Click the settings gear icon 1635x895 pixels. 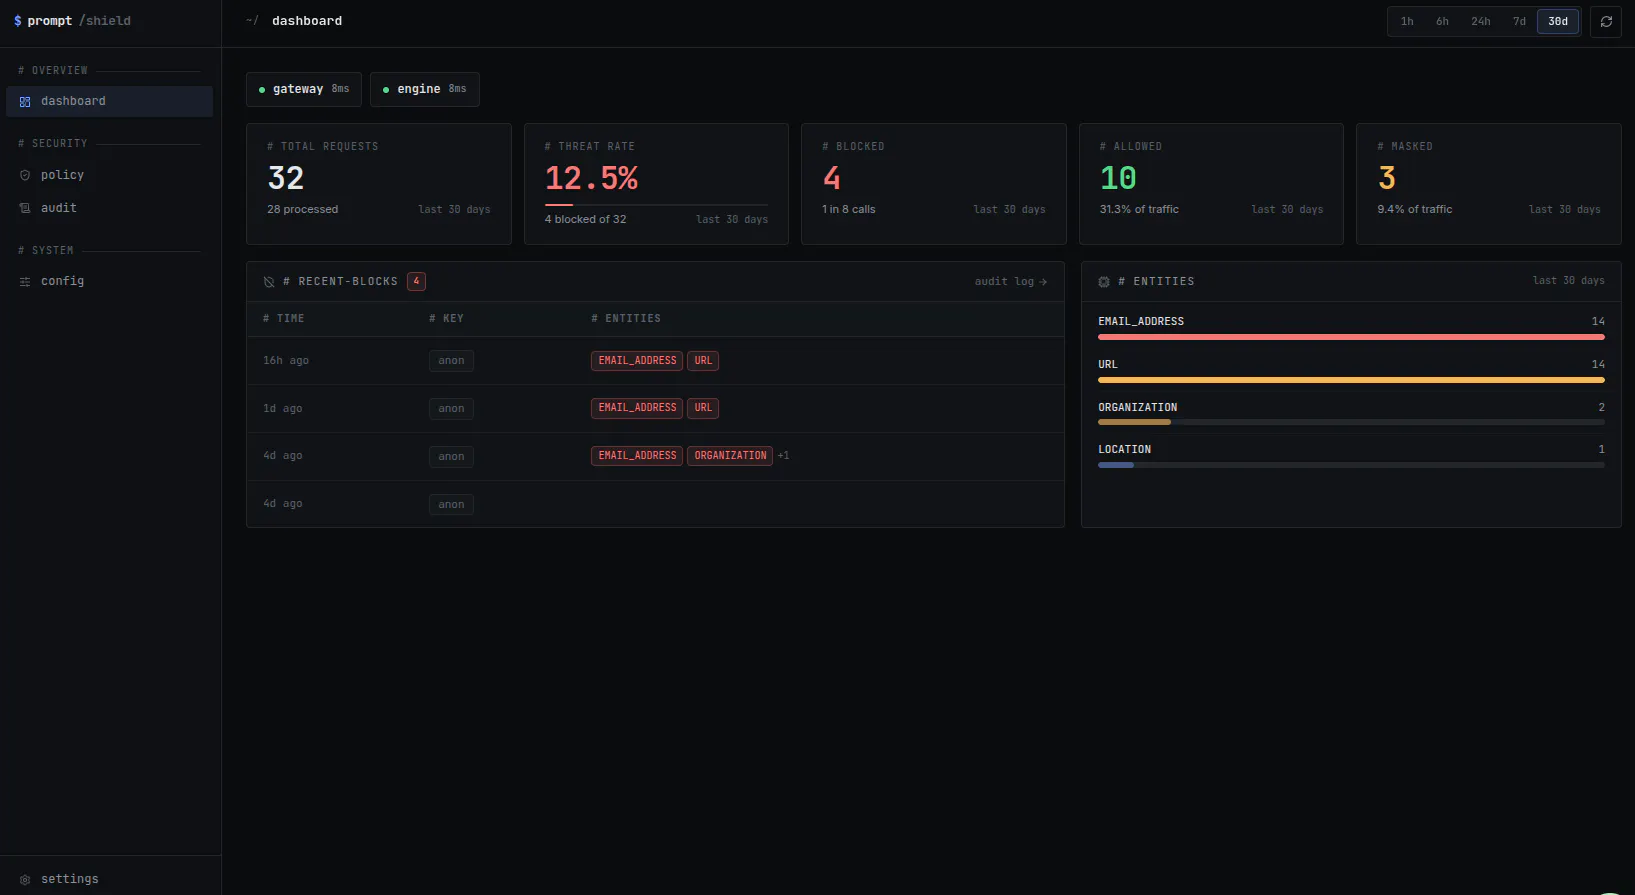[25, 880]
